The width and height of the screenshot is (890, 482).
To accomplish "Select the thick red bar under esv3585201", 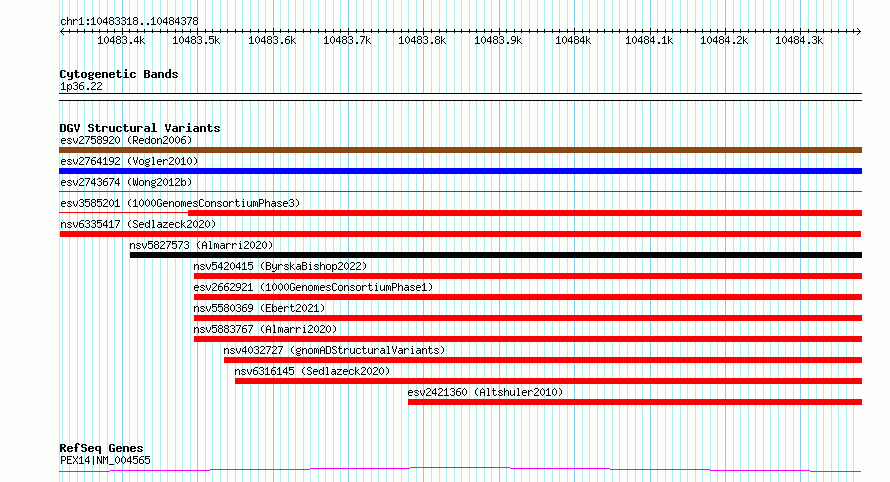I will [525, 213].
